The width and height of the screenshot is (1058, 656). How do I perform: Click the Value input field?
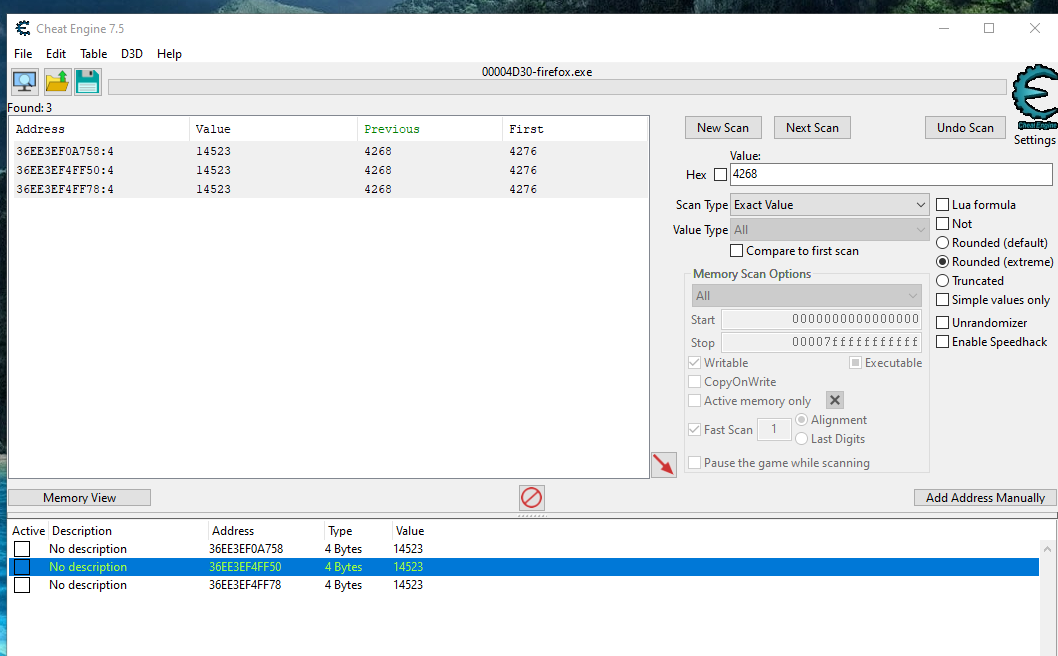pyautogui.click(x=891, y=174)
